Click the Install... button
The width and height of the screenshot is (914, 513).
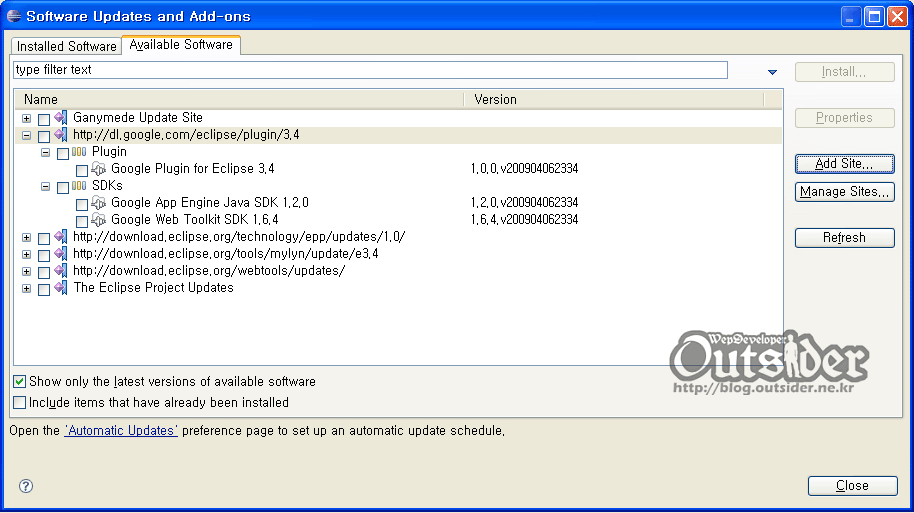844,72
